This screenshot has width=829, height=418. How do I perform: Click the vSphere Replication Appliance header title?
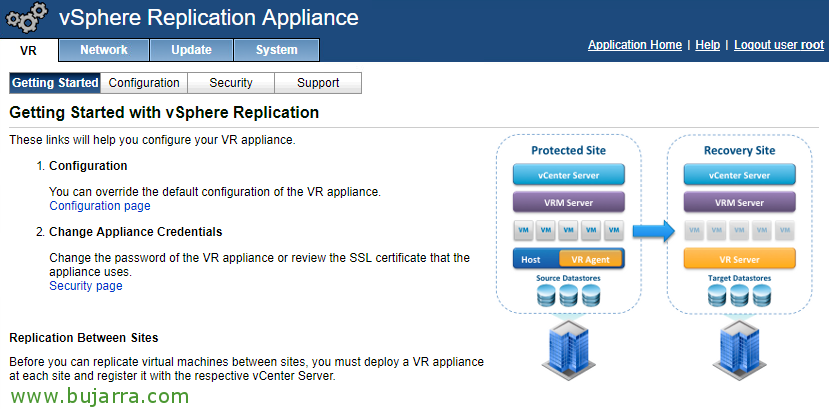coord(209,17)
